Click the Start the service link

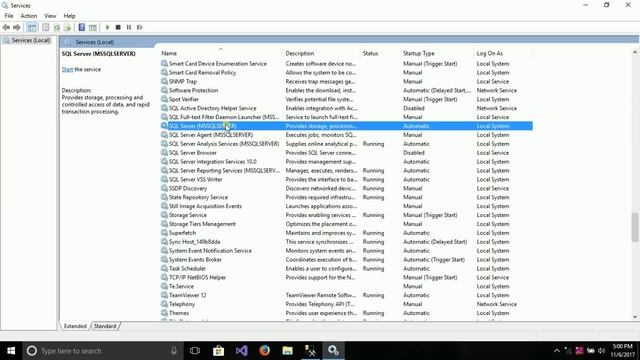(x=67, y=69)
